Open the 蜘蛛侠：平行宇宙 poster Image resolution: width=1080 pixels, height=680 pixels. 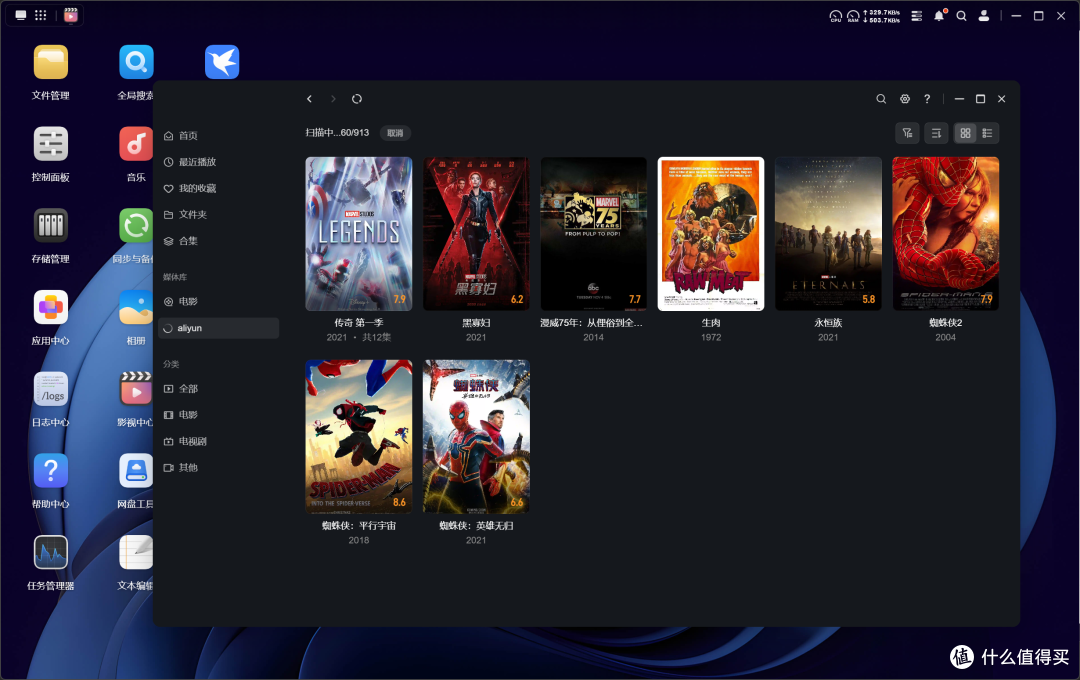(359, 437)
